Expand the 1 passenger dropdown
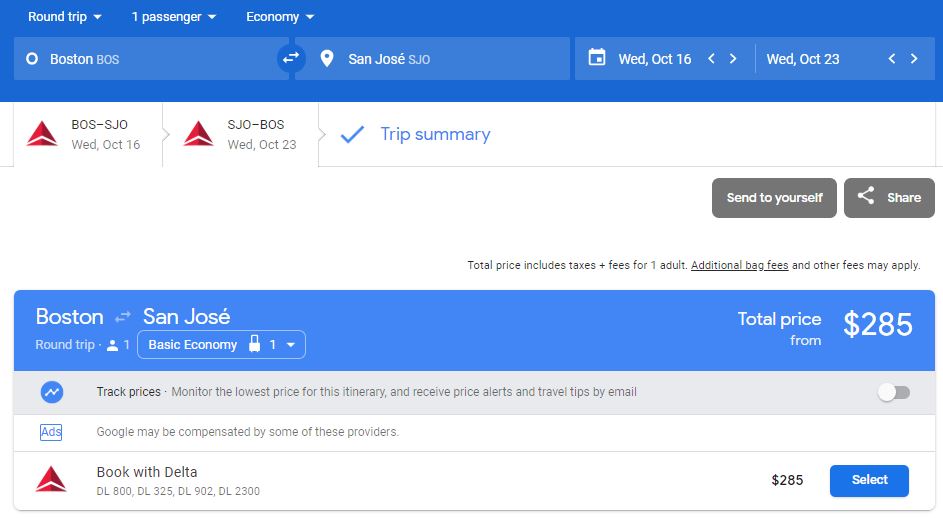Image resolution: width=943 pixels, height=518 pixels. (174, 17)
